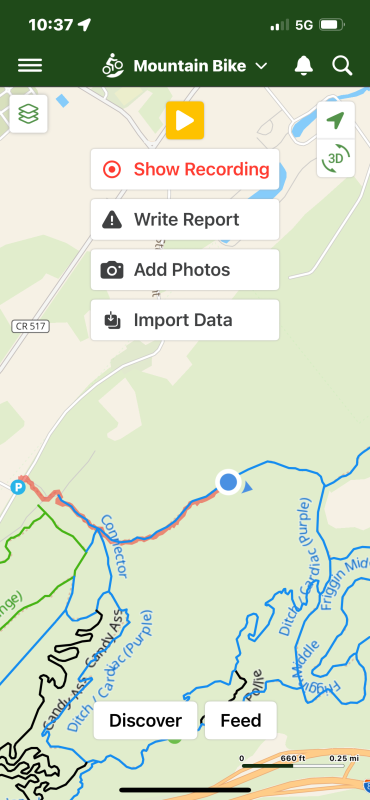Tap the search magnifier icon
Image resolution: width=370 pixels, height=800 pixels.
[342, 66]
